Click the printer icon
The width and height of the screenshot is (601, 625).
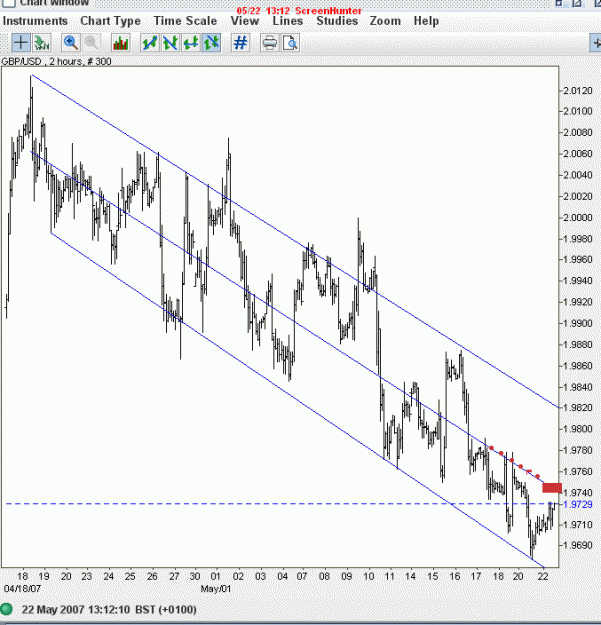pyautogui.click(x=270, y=43)
